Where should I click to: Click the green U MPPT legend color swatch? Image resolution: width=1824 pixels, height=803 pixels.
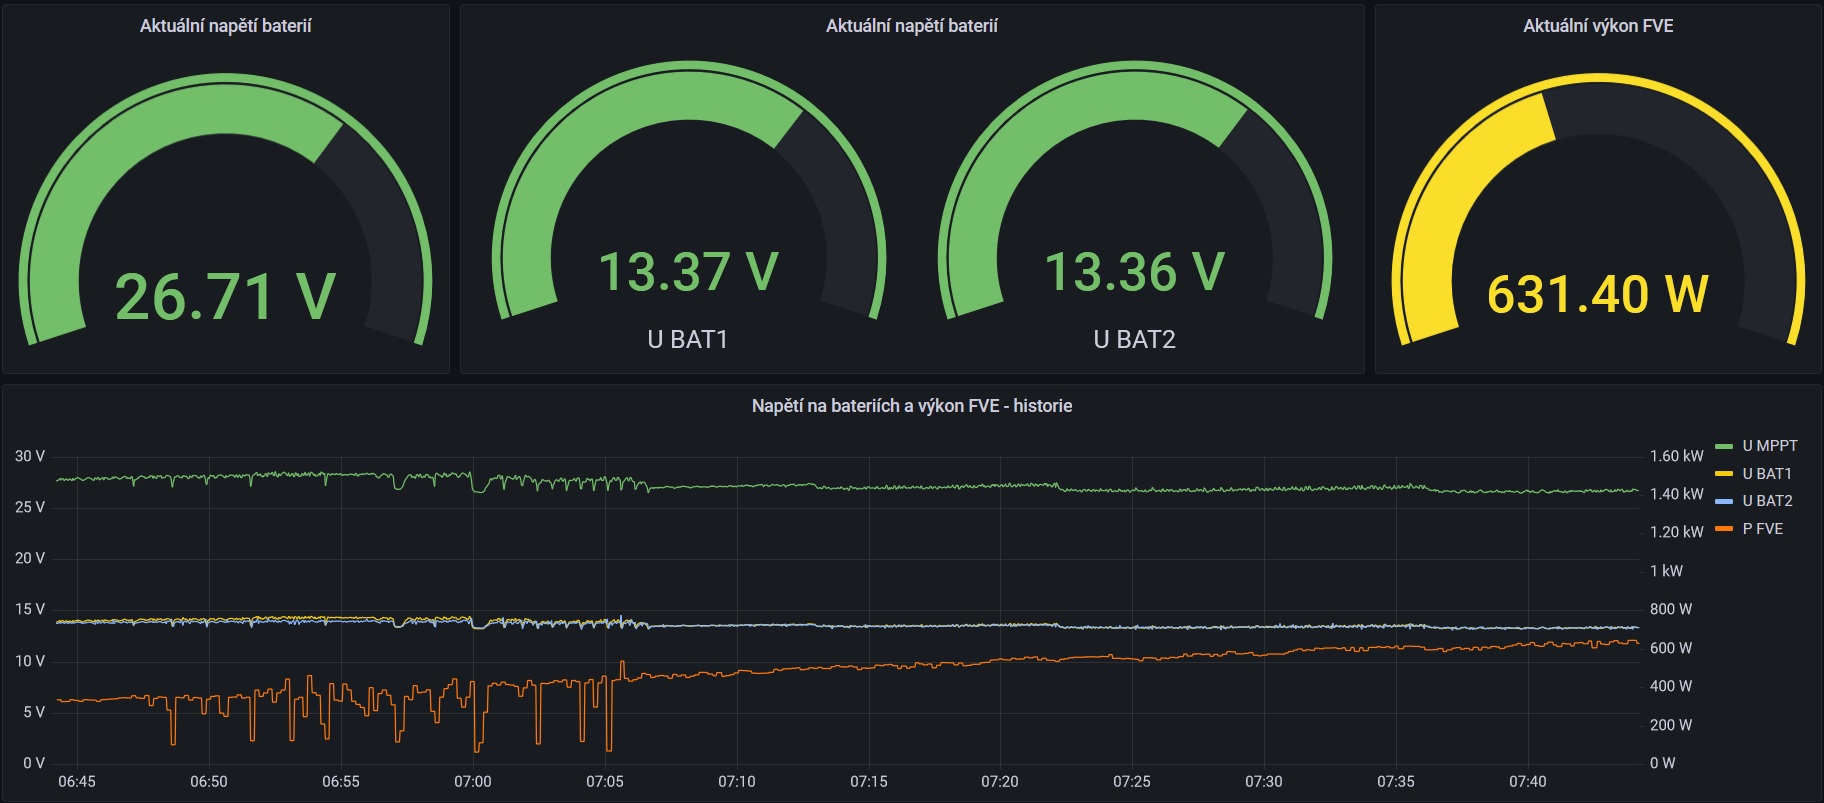click(x=1724, y=446)
